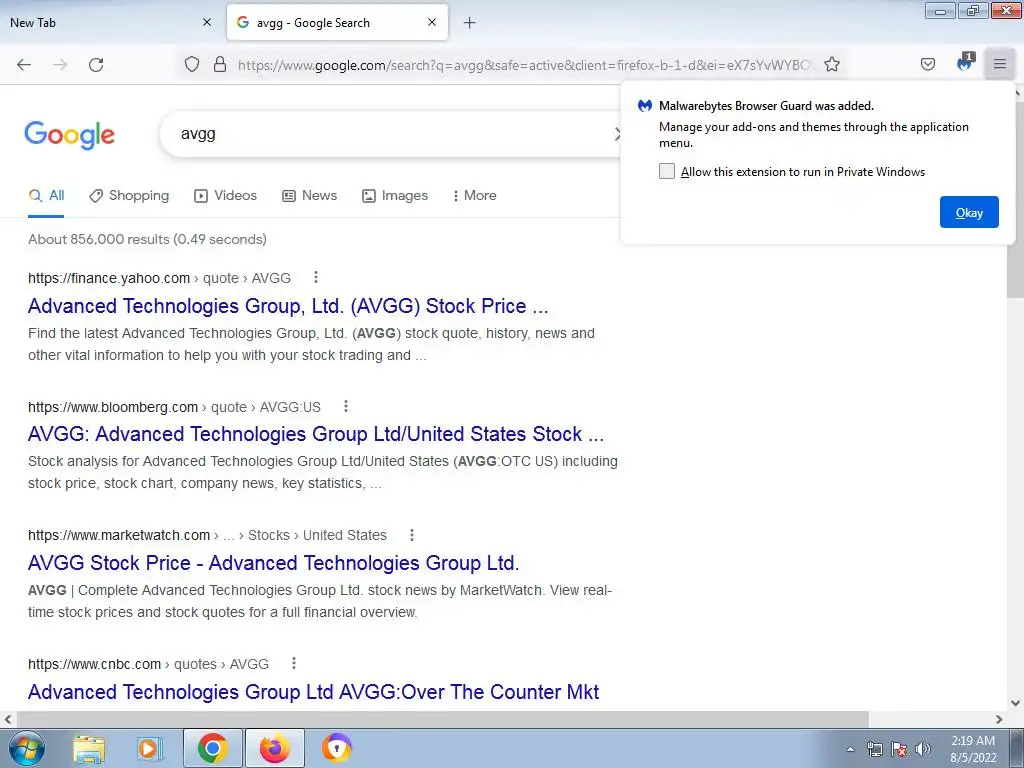Switch to the New Tab tab

[x=110, y=22]
